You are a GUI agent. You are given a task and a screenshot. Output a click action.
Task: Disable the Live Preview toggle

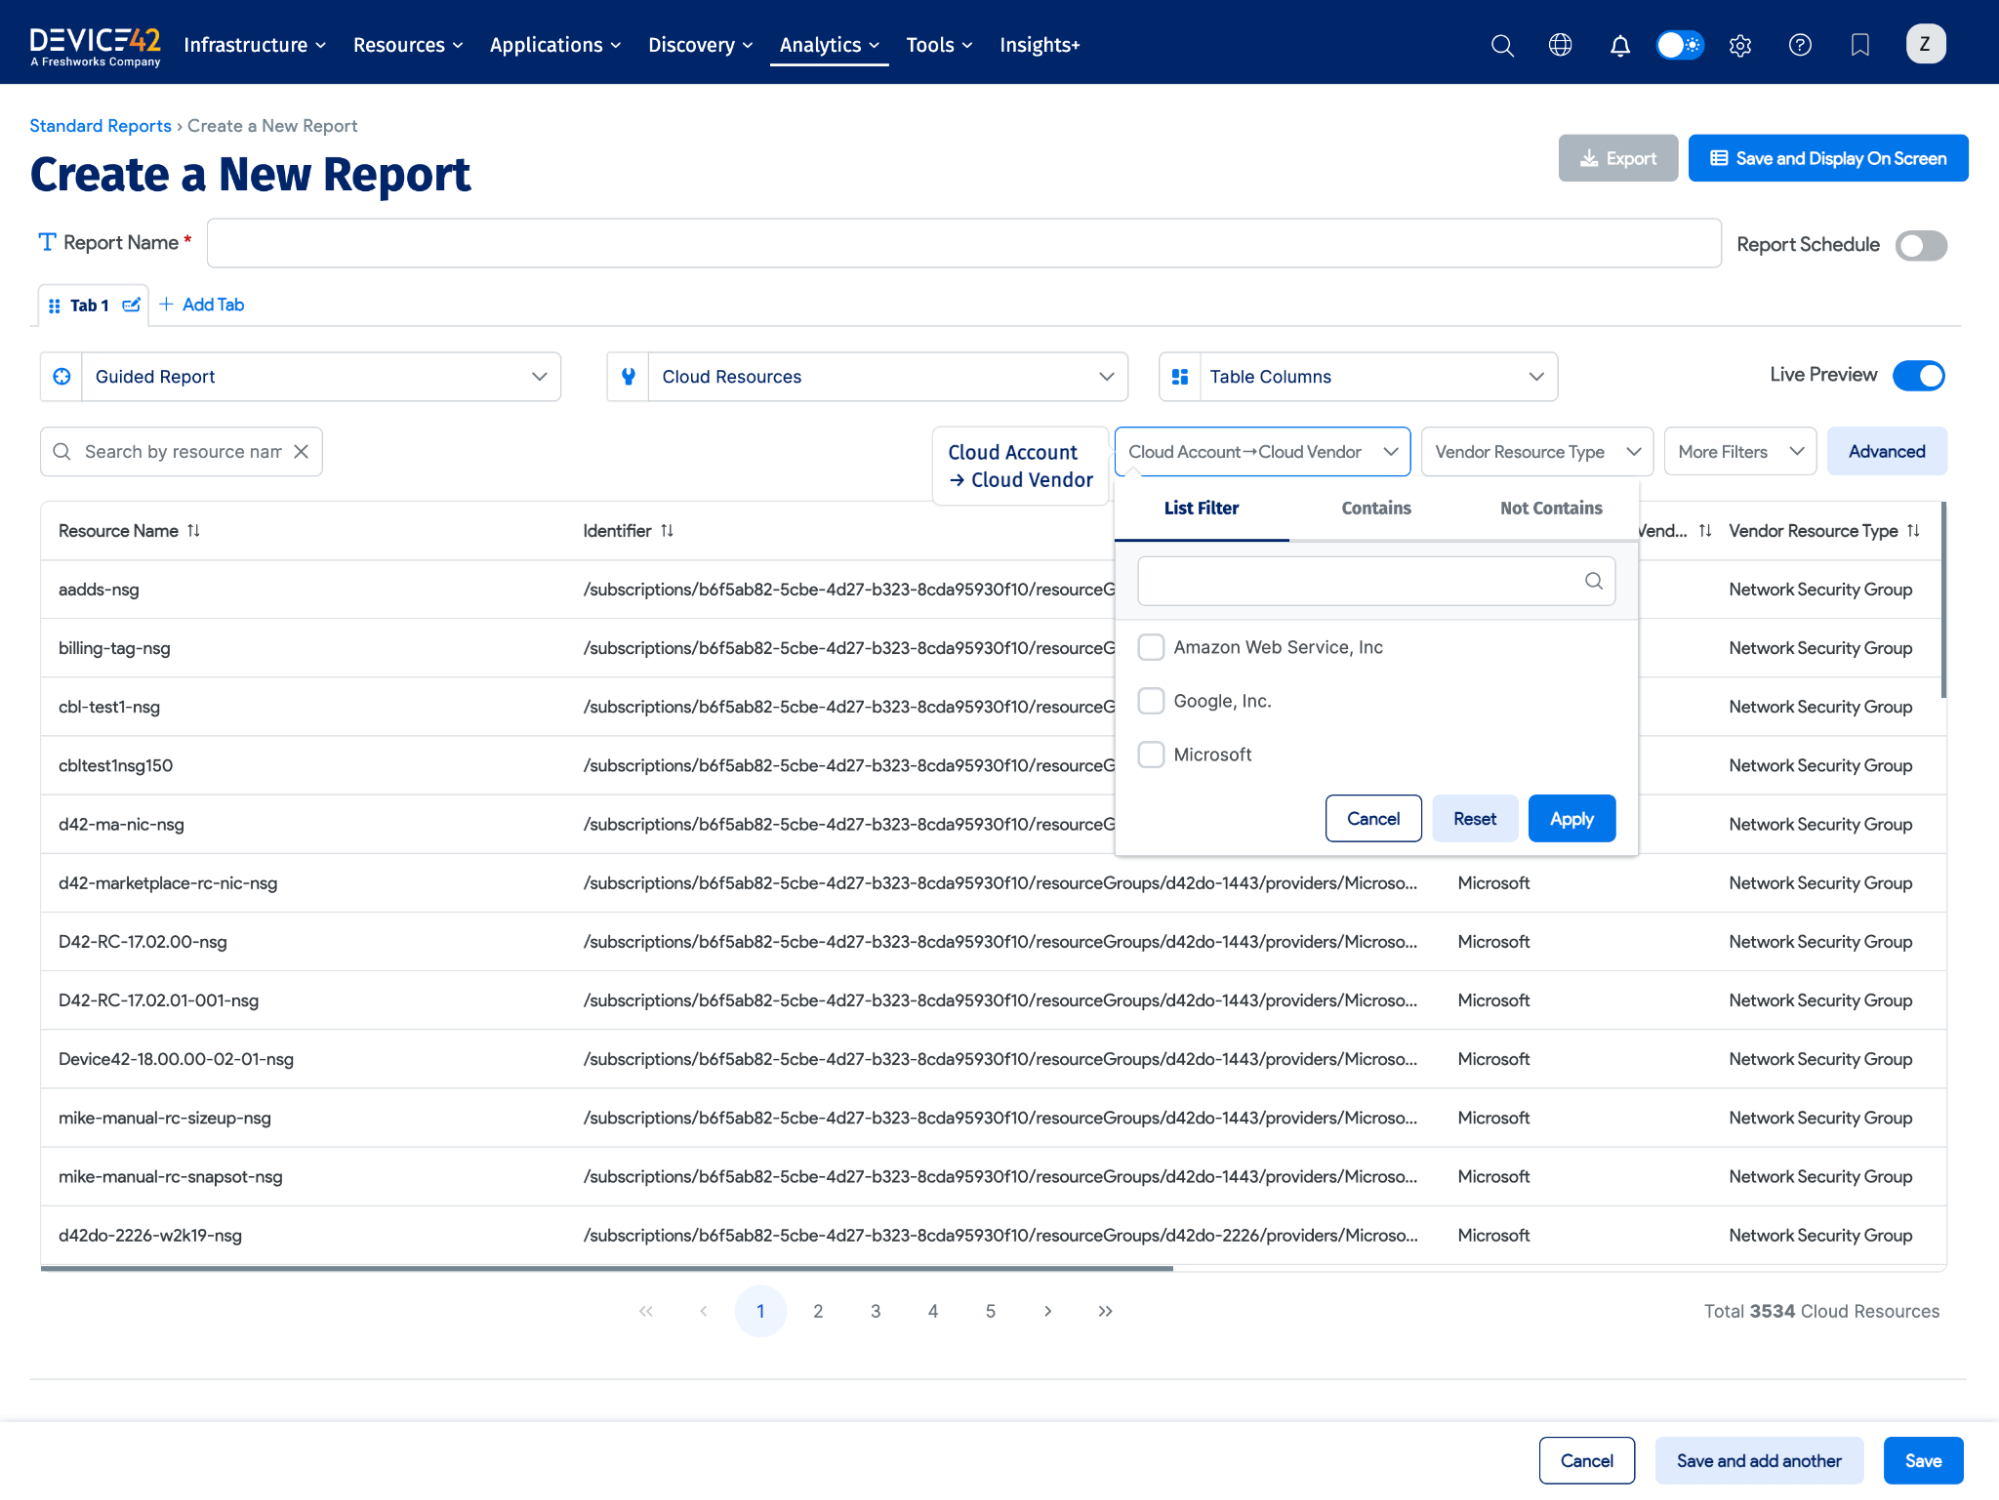(x=1918, y=375)
